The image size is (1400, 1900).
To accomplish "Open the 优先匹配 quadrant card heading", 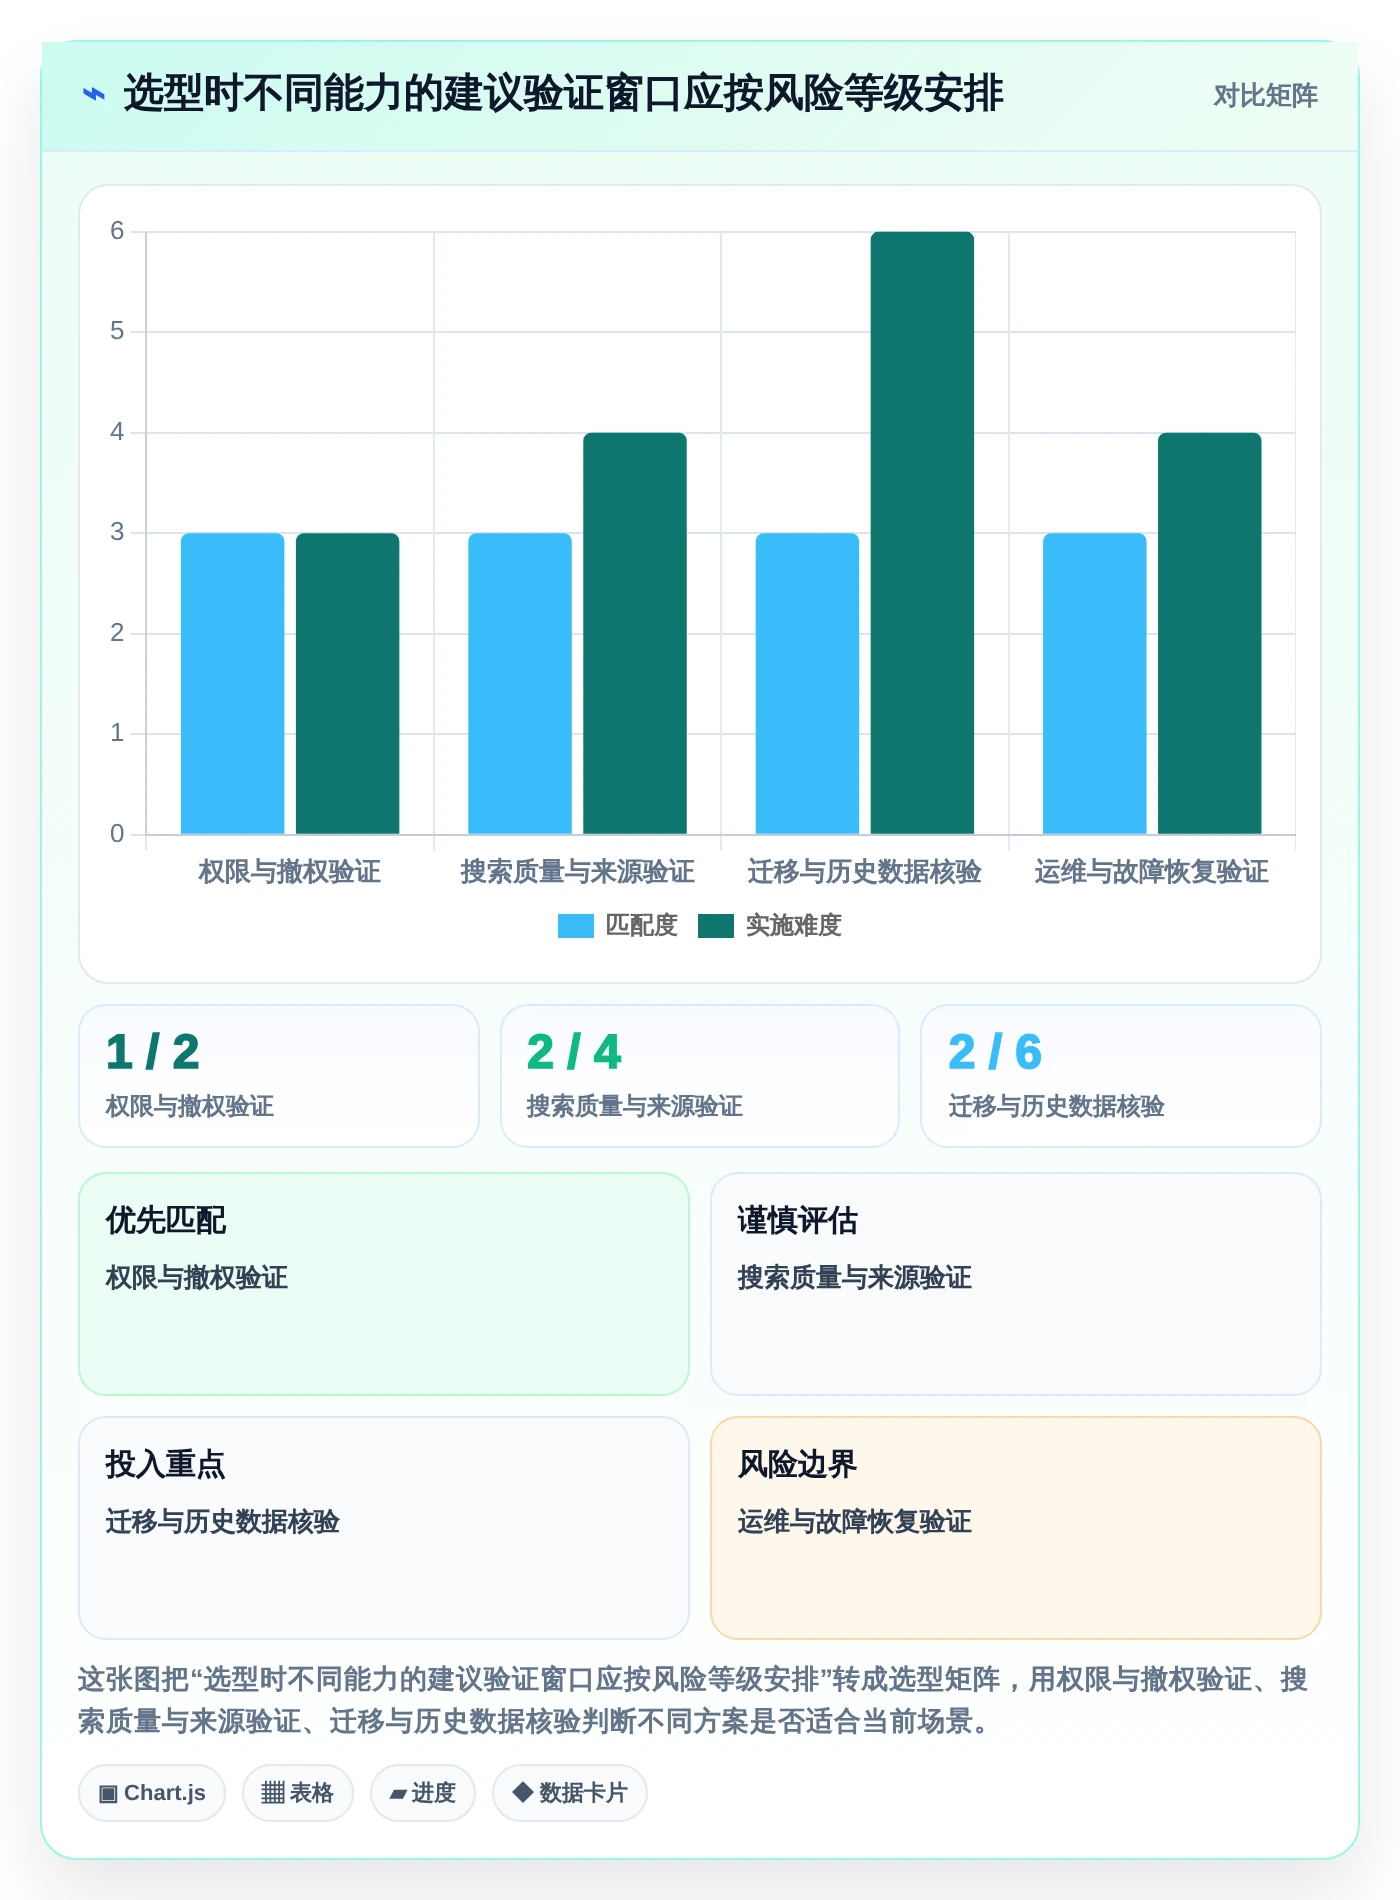I will [x=166, y=1221].
